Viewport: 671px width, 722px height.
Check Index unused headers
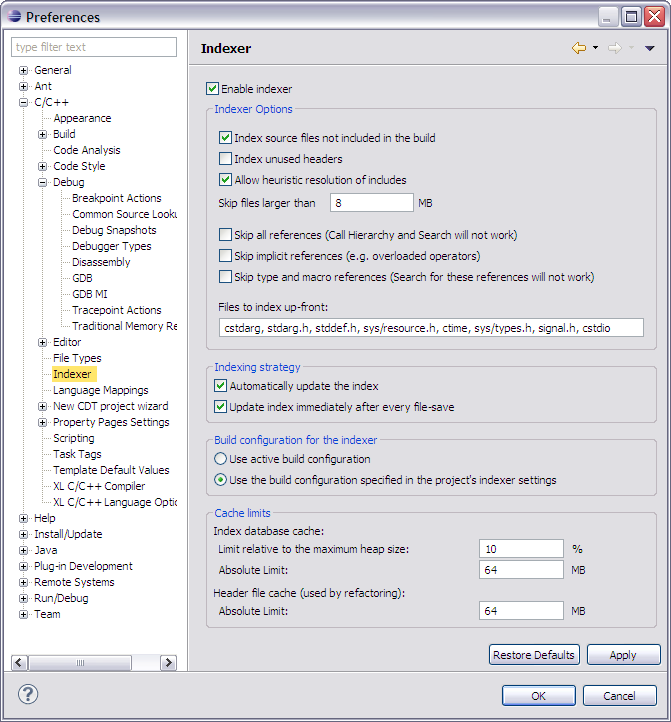click(x=225, y=159)
